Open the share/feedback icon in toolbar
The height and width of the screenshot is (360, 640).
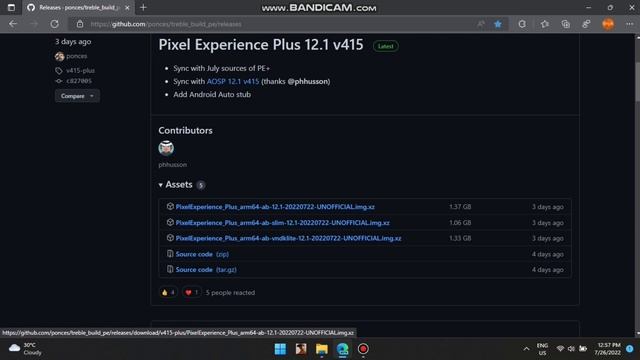coord(586,24)
